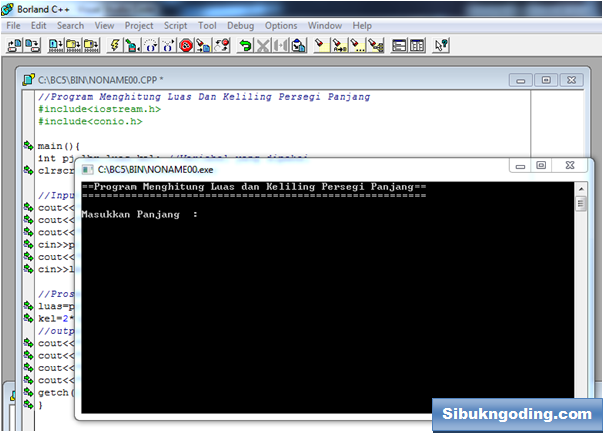Click the console window scrollbar up arrow
This screenshot has width=603, height=434.
click(581, 189)
